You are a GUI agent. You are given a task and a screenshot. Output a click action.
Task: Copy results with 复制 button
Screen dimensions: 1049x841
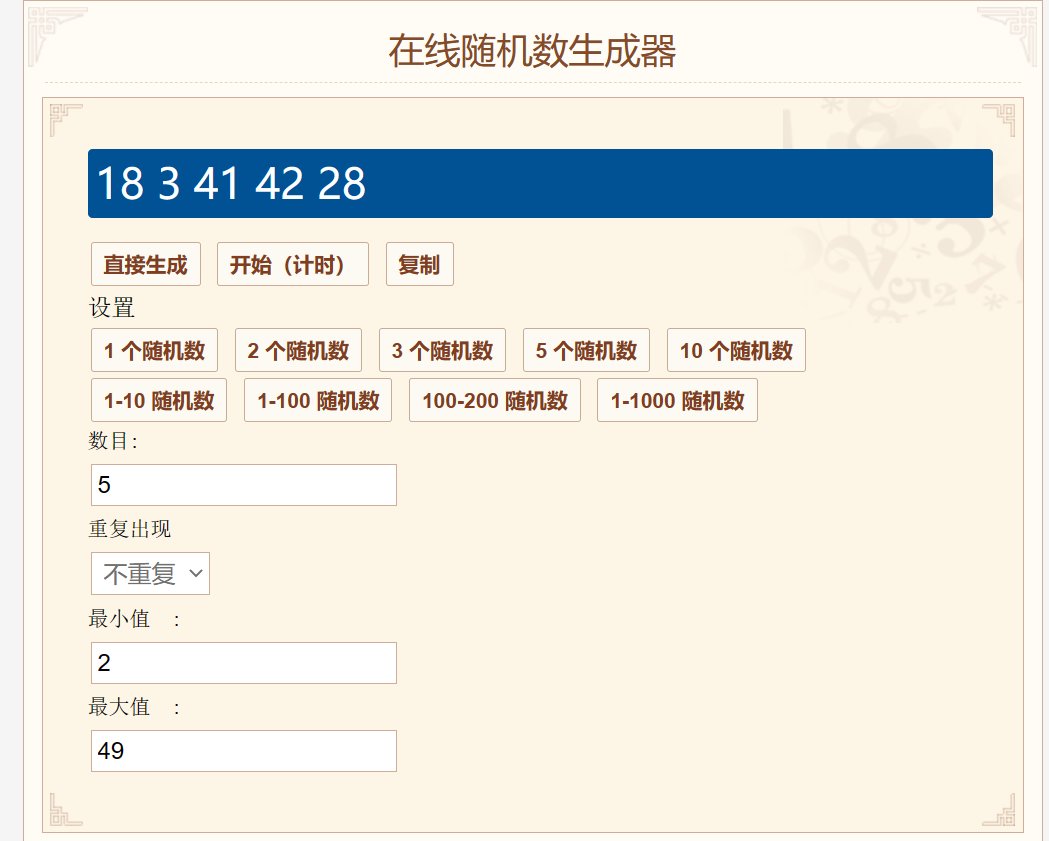coord(419,264)
